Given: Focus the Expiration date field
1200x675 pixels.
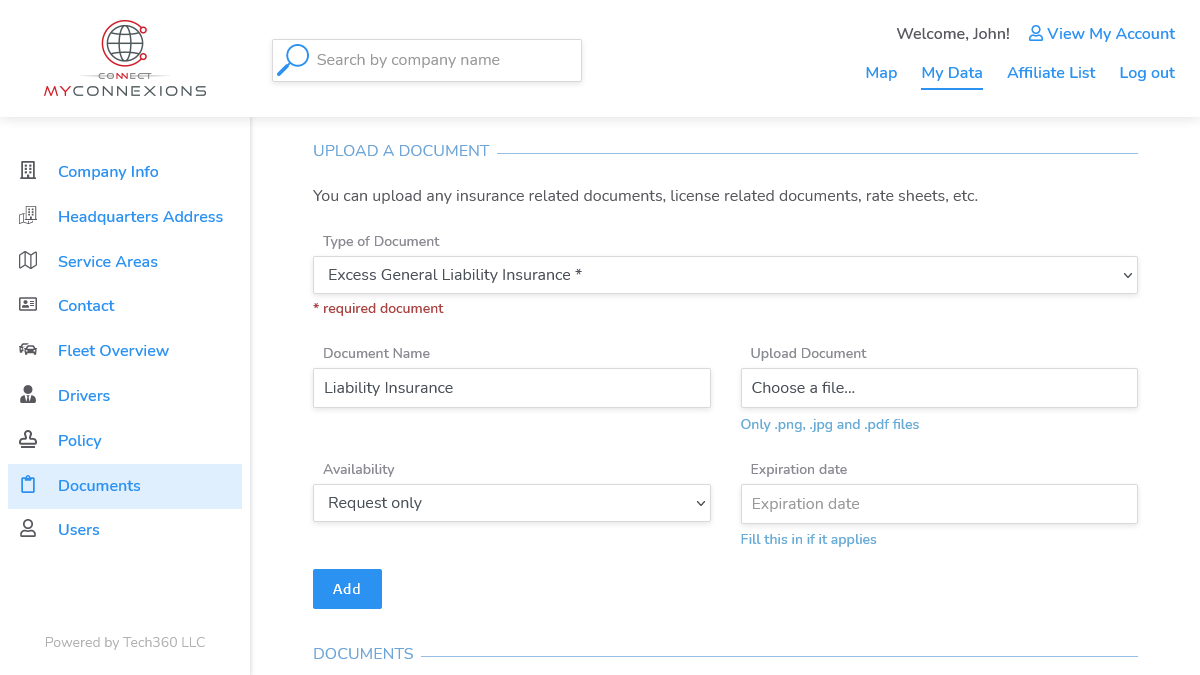Looking at the screenshot, I should coord(939,504).
